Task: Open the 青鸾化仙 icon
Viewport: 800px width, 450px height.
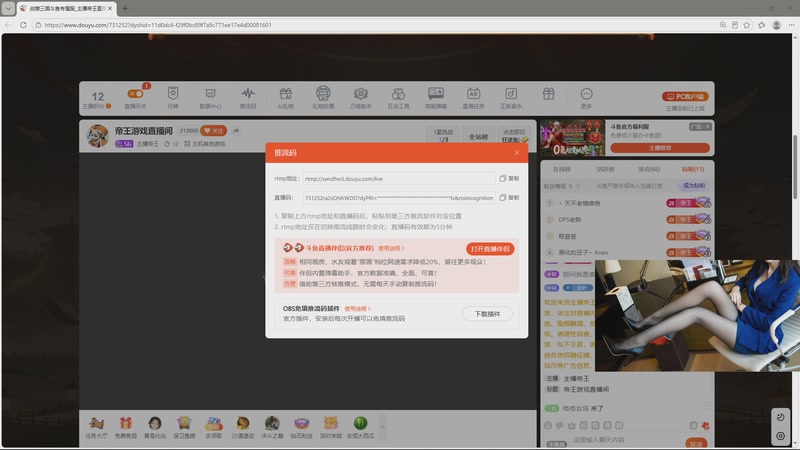Action: click(155, 427)
